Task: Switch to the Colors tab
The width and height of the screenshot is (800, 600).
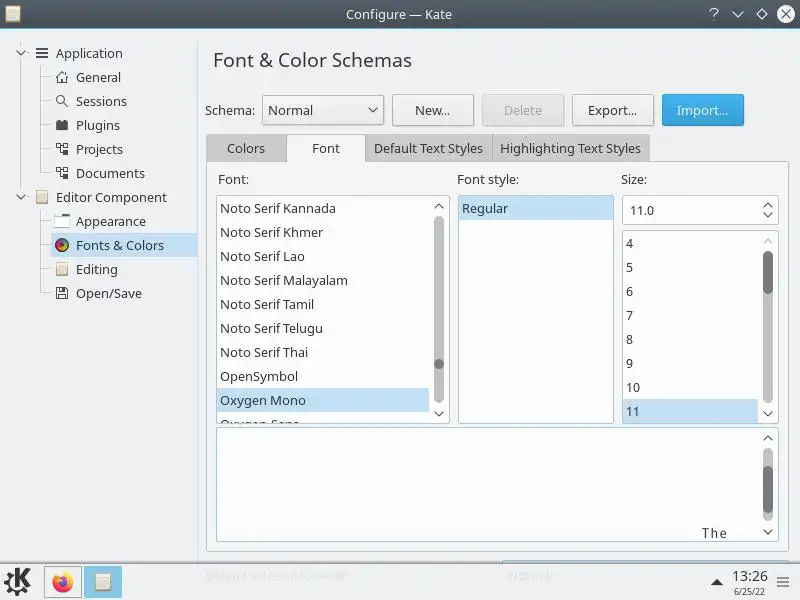Action: pyautogui.click(x=246, y=148)
